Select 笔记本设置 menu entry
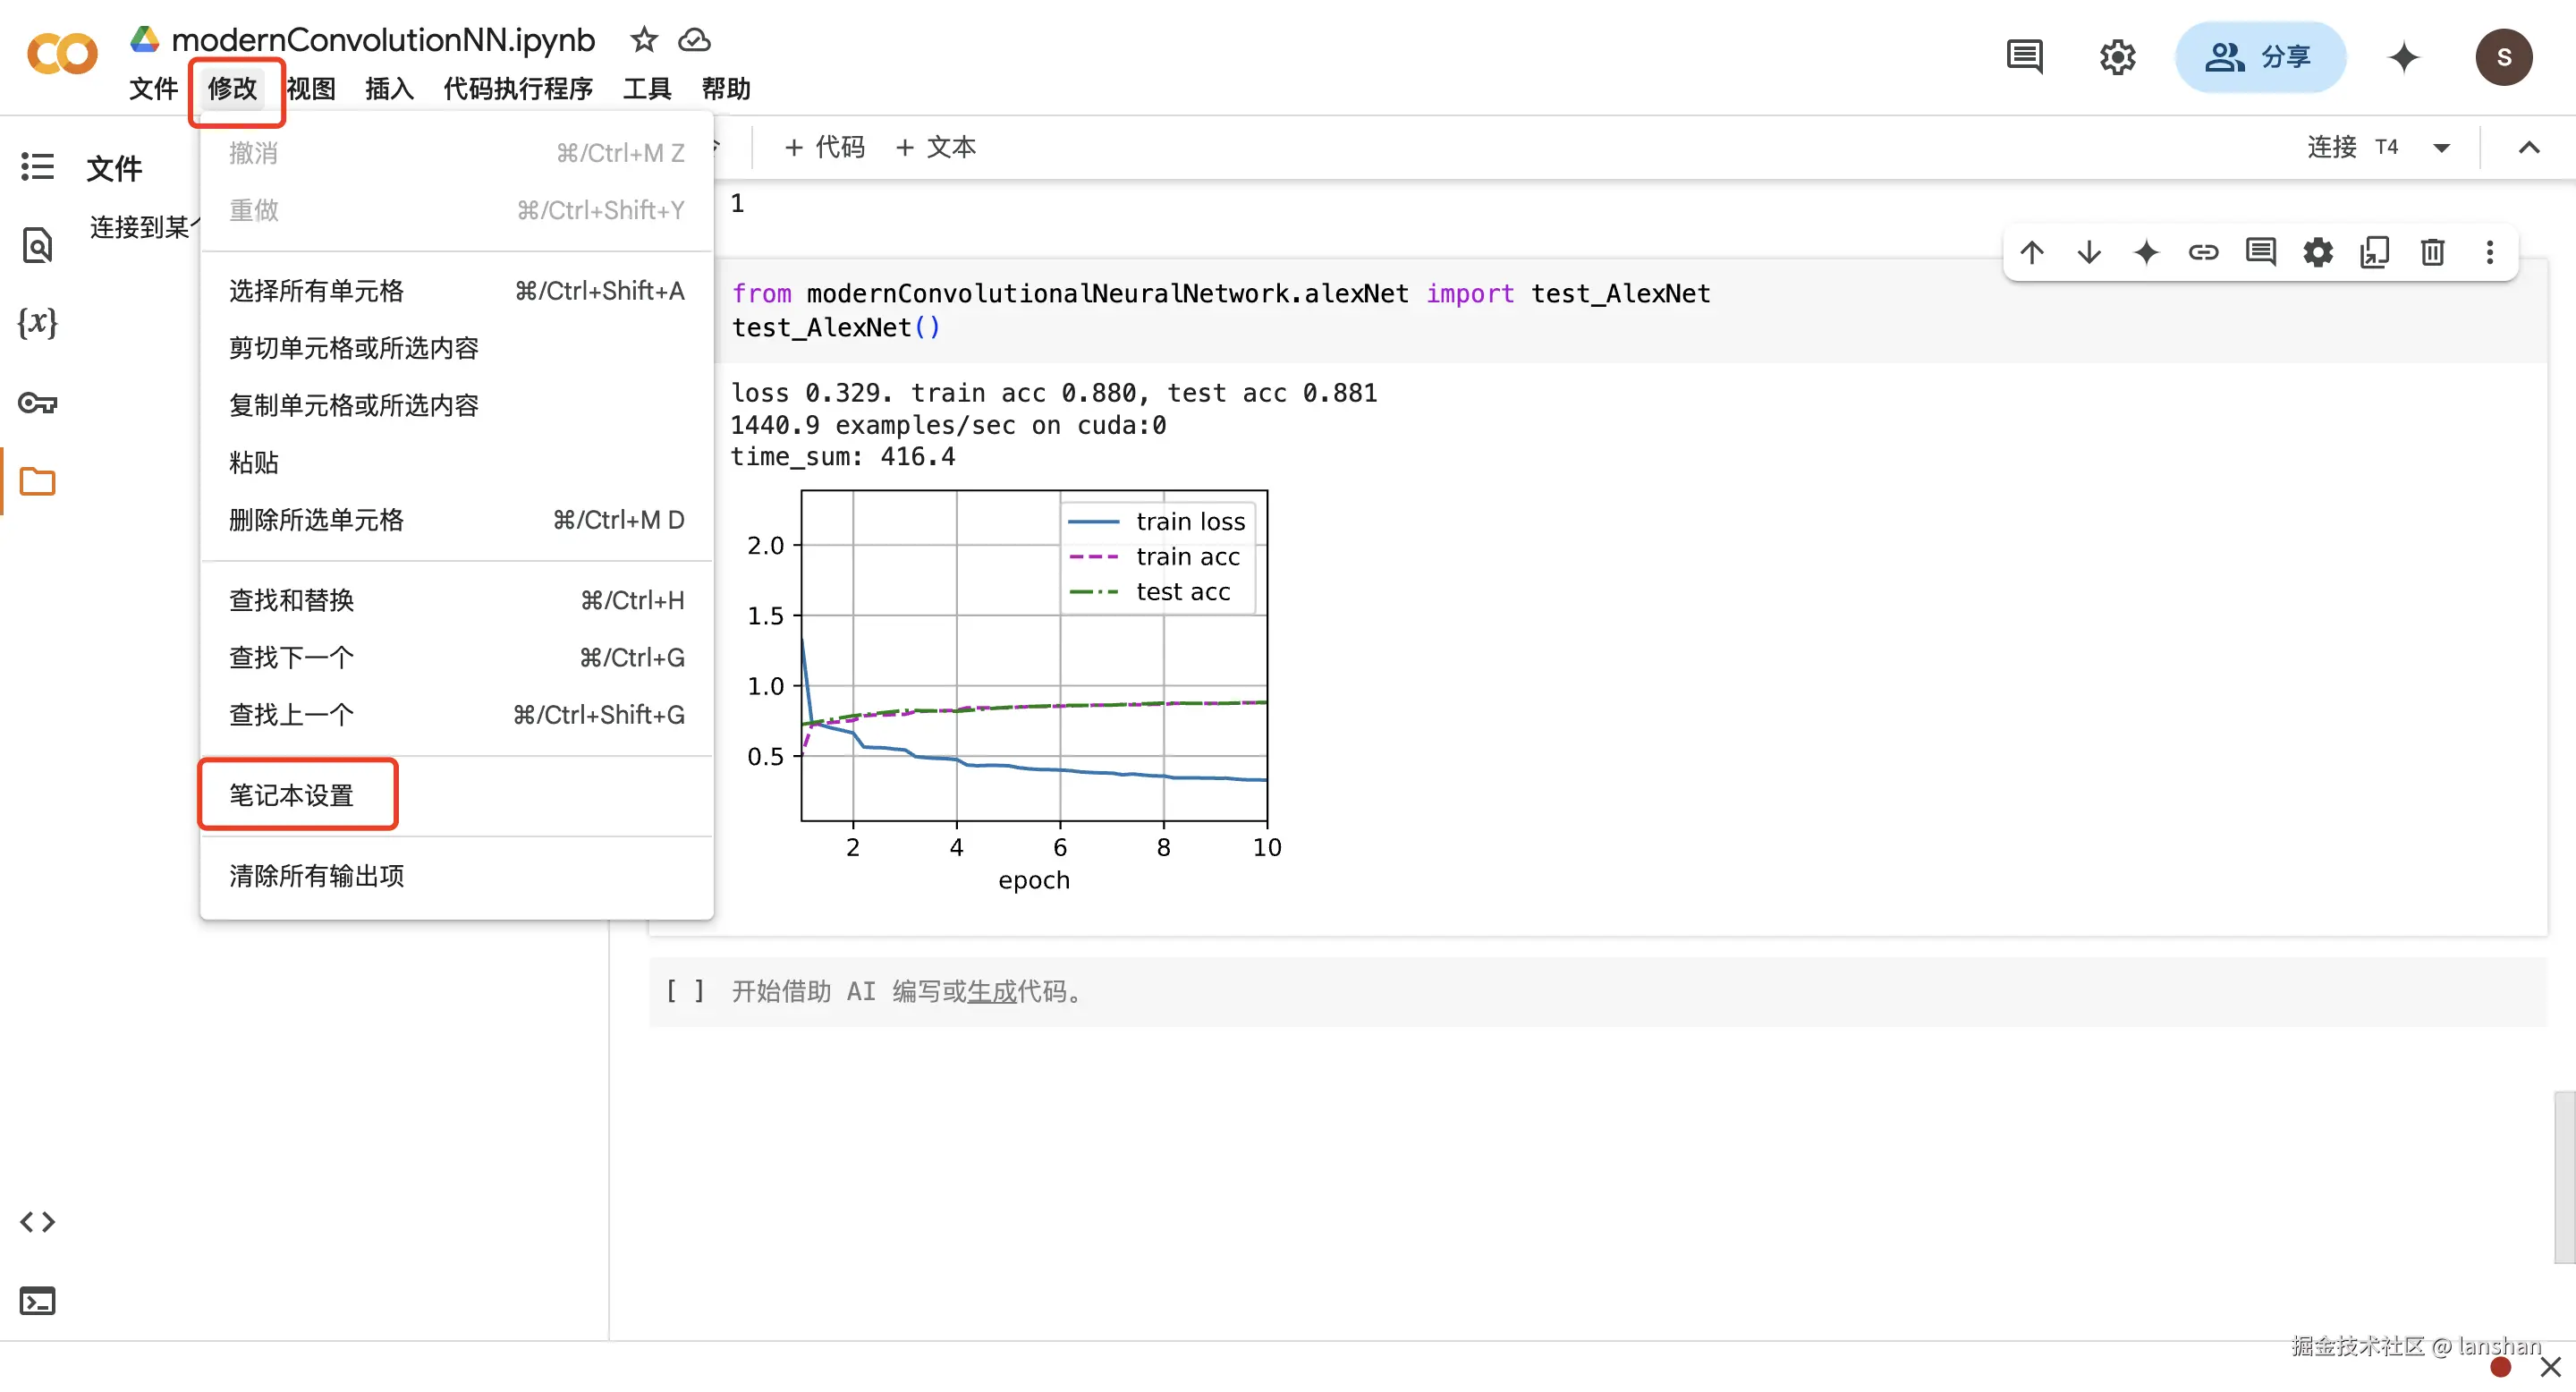The width and height of the screenshot is (2576, 1392). [x=292, y=795]
